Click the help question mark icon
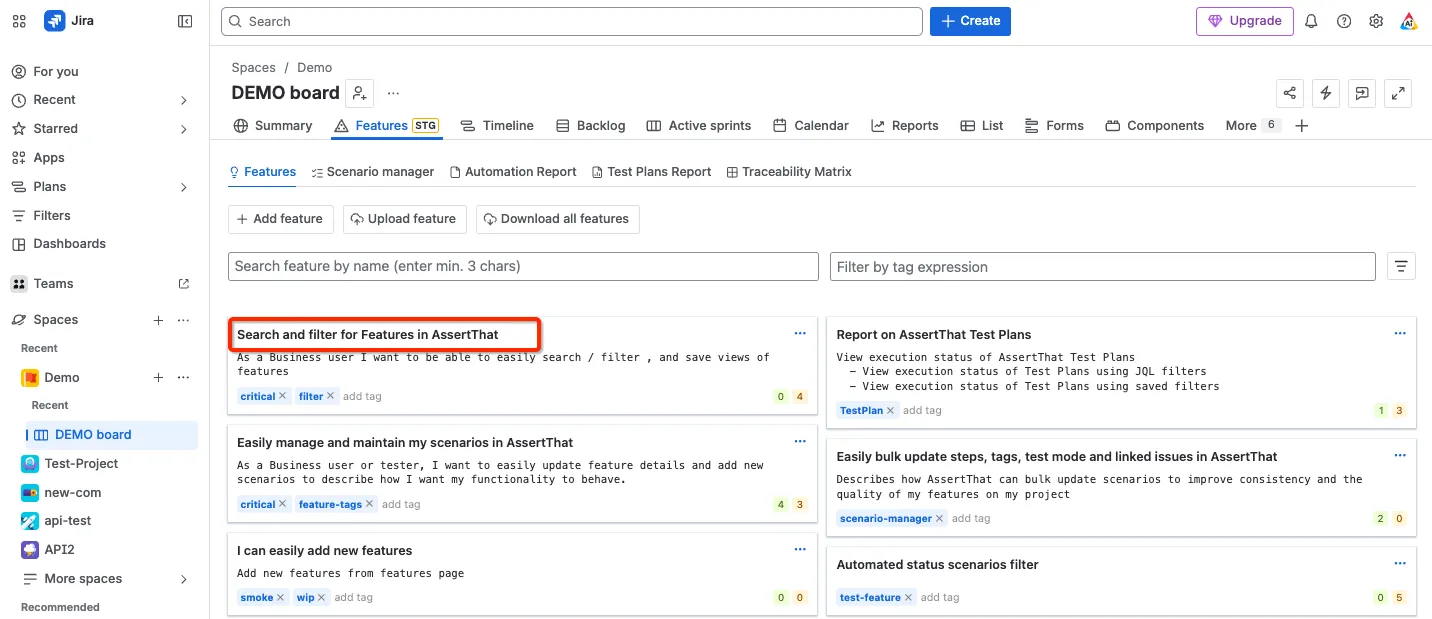 pyautogui.click(x=1344, y=21)
